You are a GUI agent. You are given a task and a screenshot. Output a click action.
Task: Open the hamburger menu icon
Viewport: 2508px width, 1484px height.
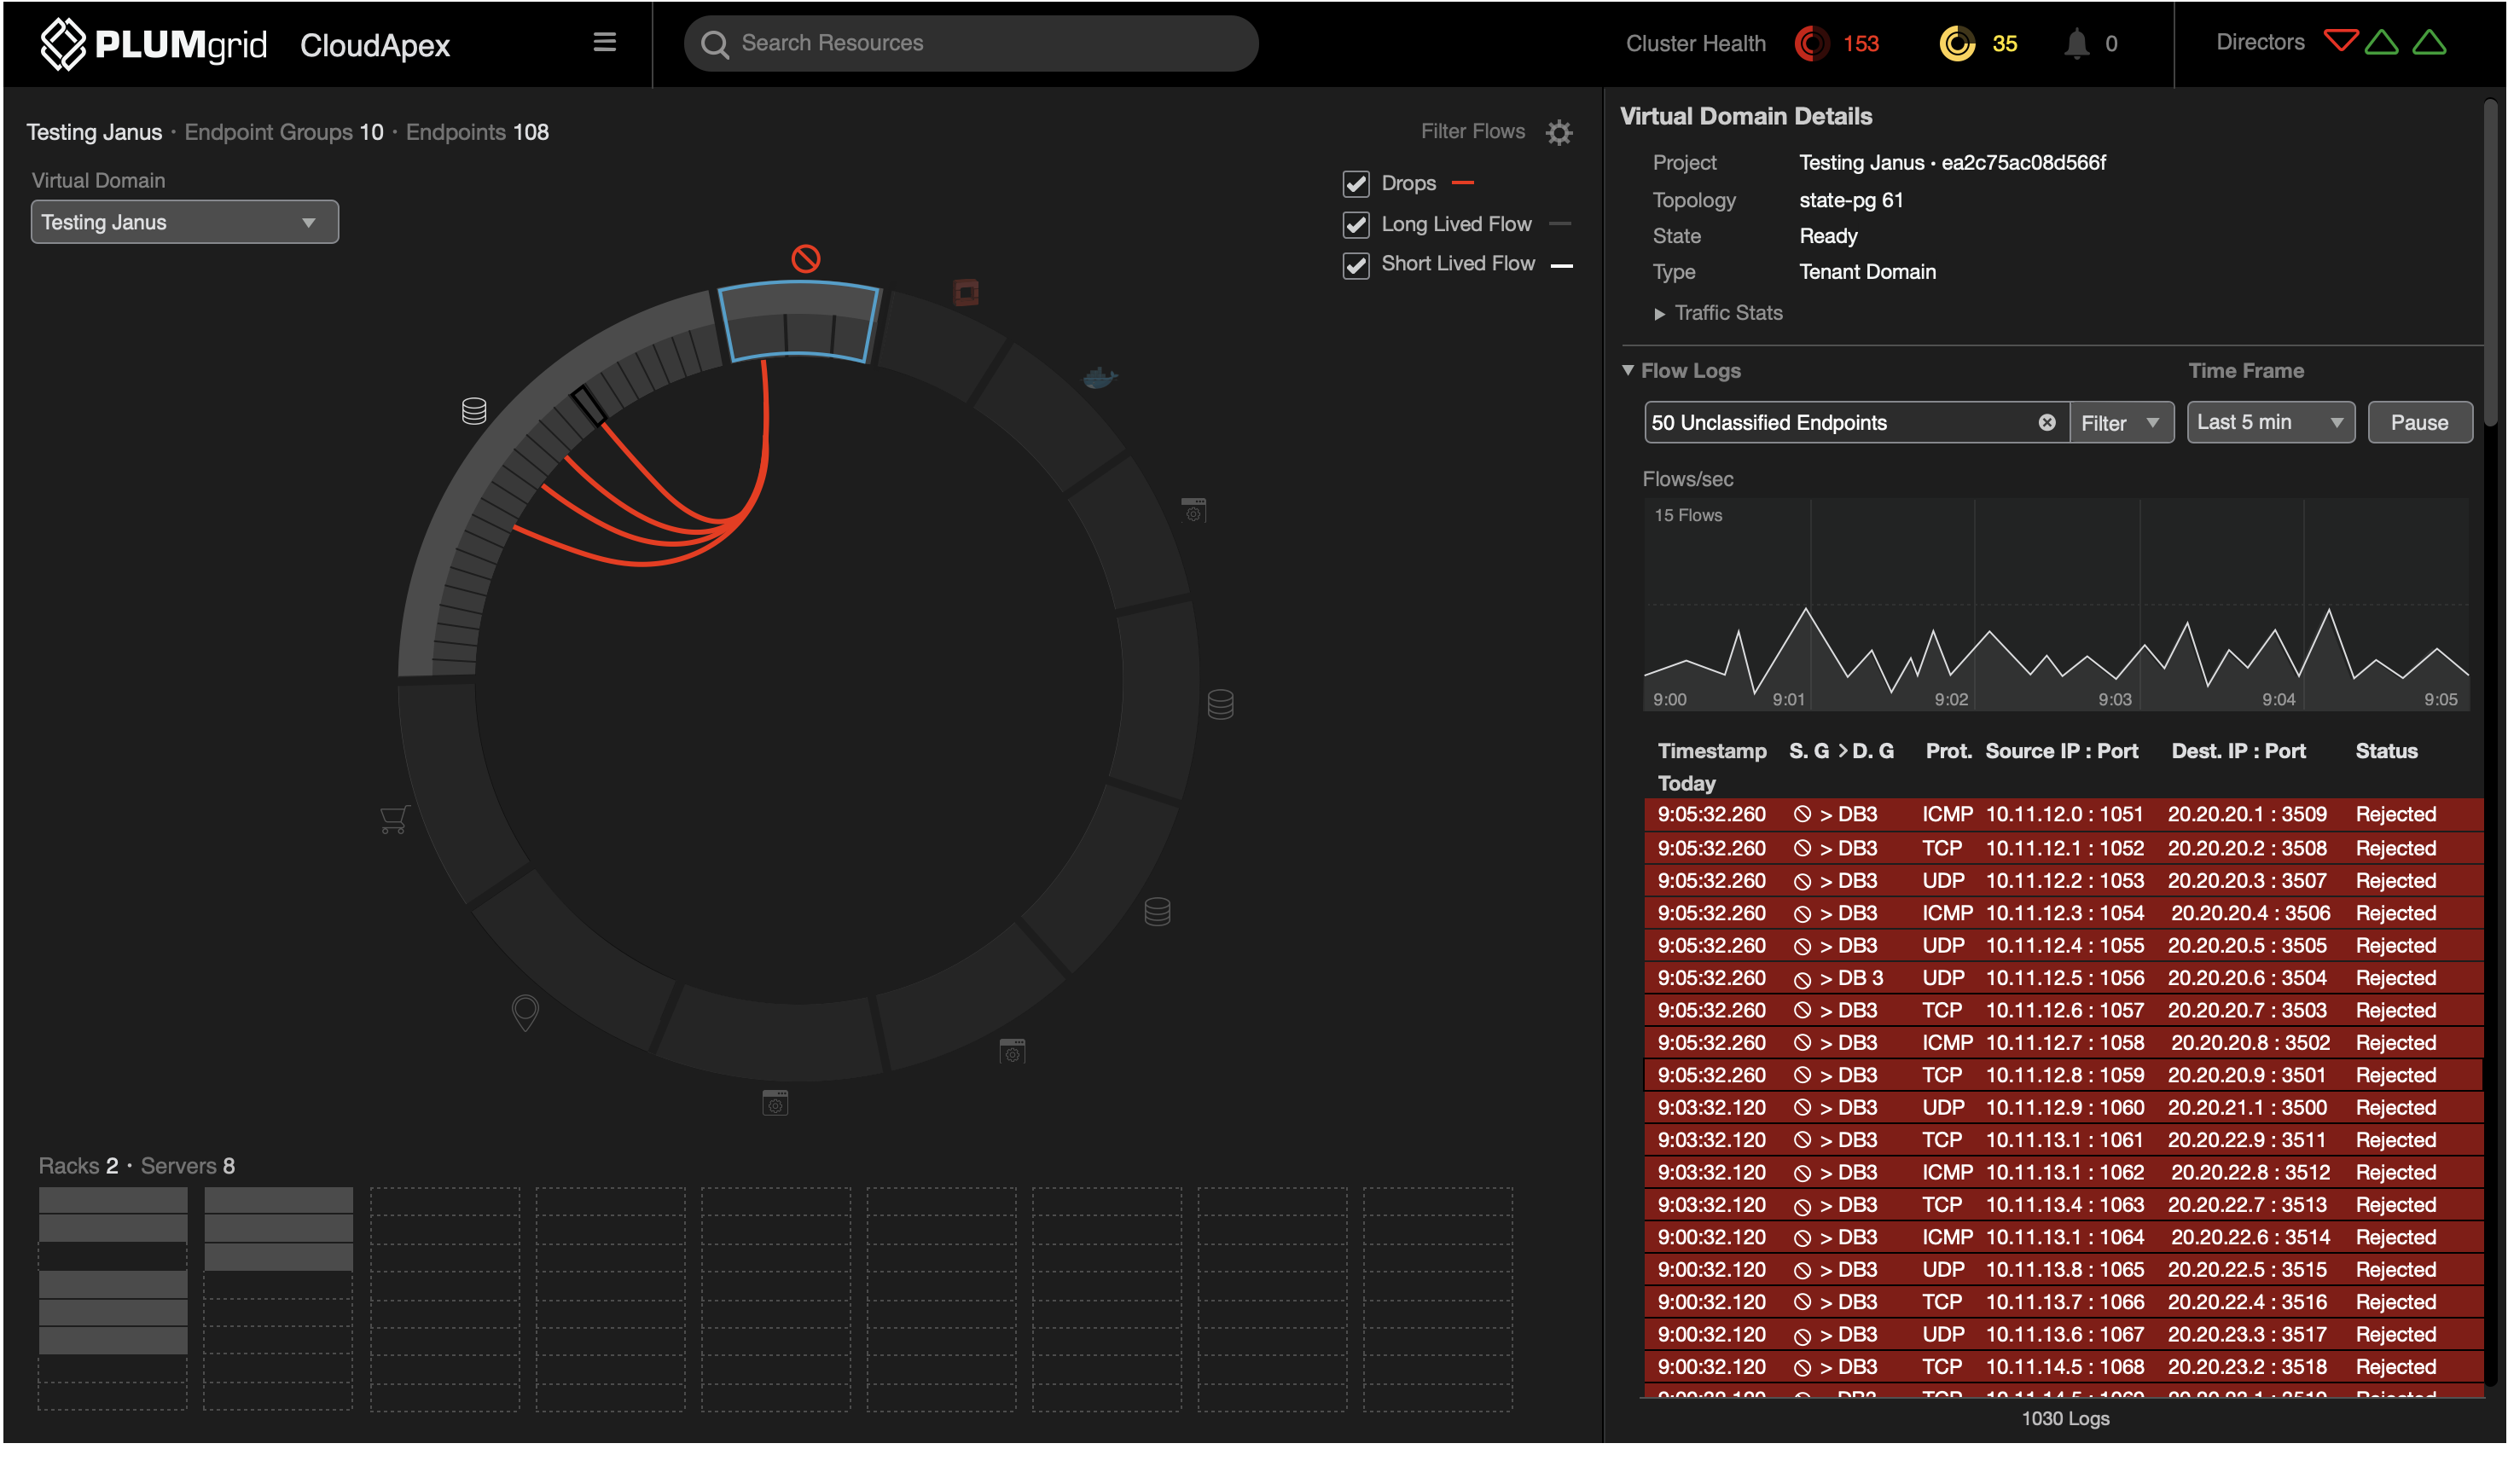coord(604,42)
